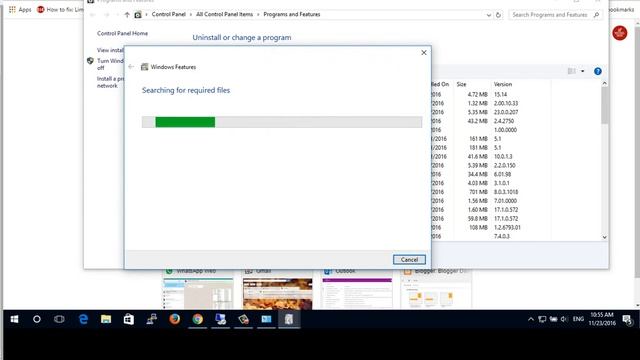Click the Control Panel breadcrumb segment

click(x=169, y=14)
